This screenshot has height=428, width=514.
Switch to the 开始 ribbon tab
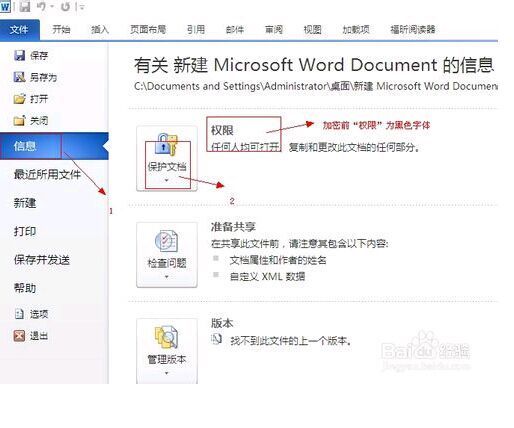click(61, 29)
